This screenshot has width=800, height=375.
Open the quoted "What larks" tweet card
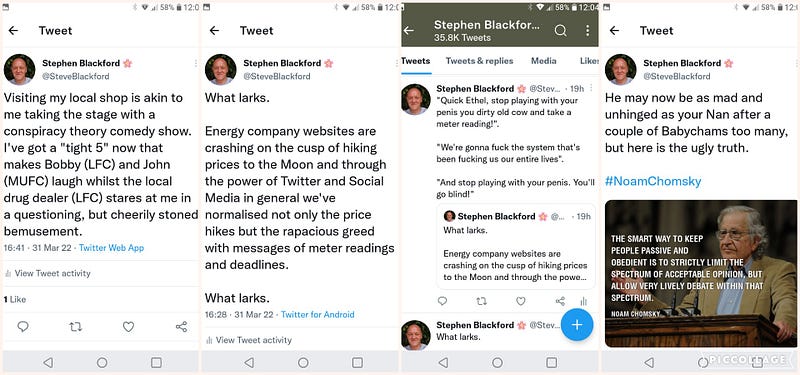tap(515, 246)
